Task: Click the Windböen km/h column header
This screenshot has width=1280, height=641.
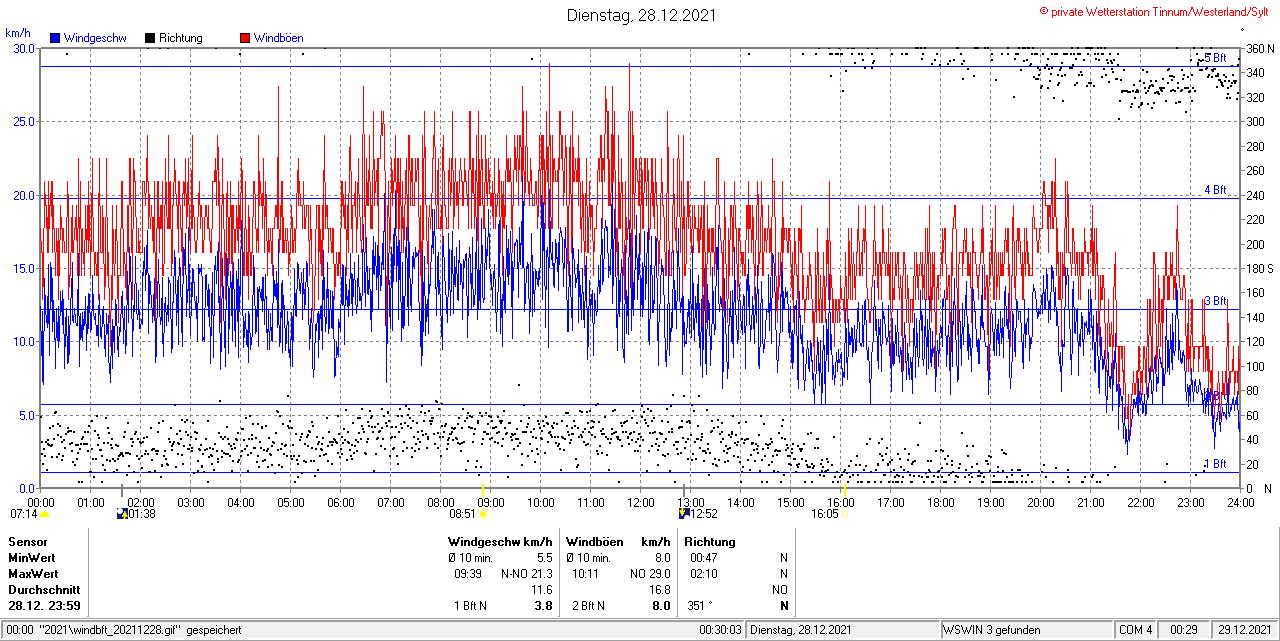Action: tap(618, 542)
